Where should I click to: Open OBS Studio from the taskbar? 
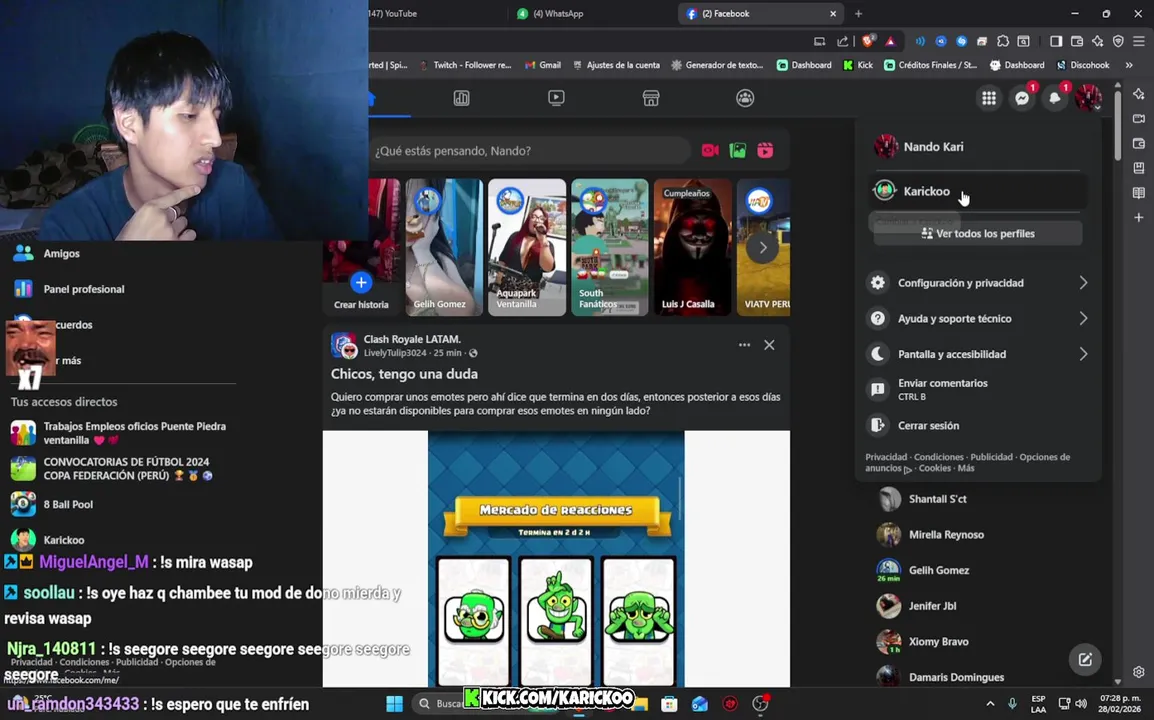pyautogui.click(x=760, y=704)
